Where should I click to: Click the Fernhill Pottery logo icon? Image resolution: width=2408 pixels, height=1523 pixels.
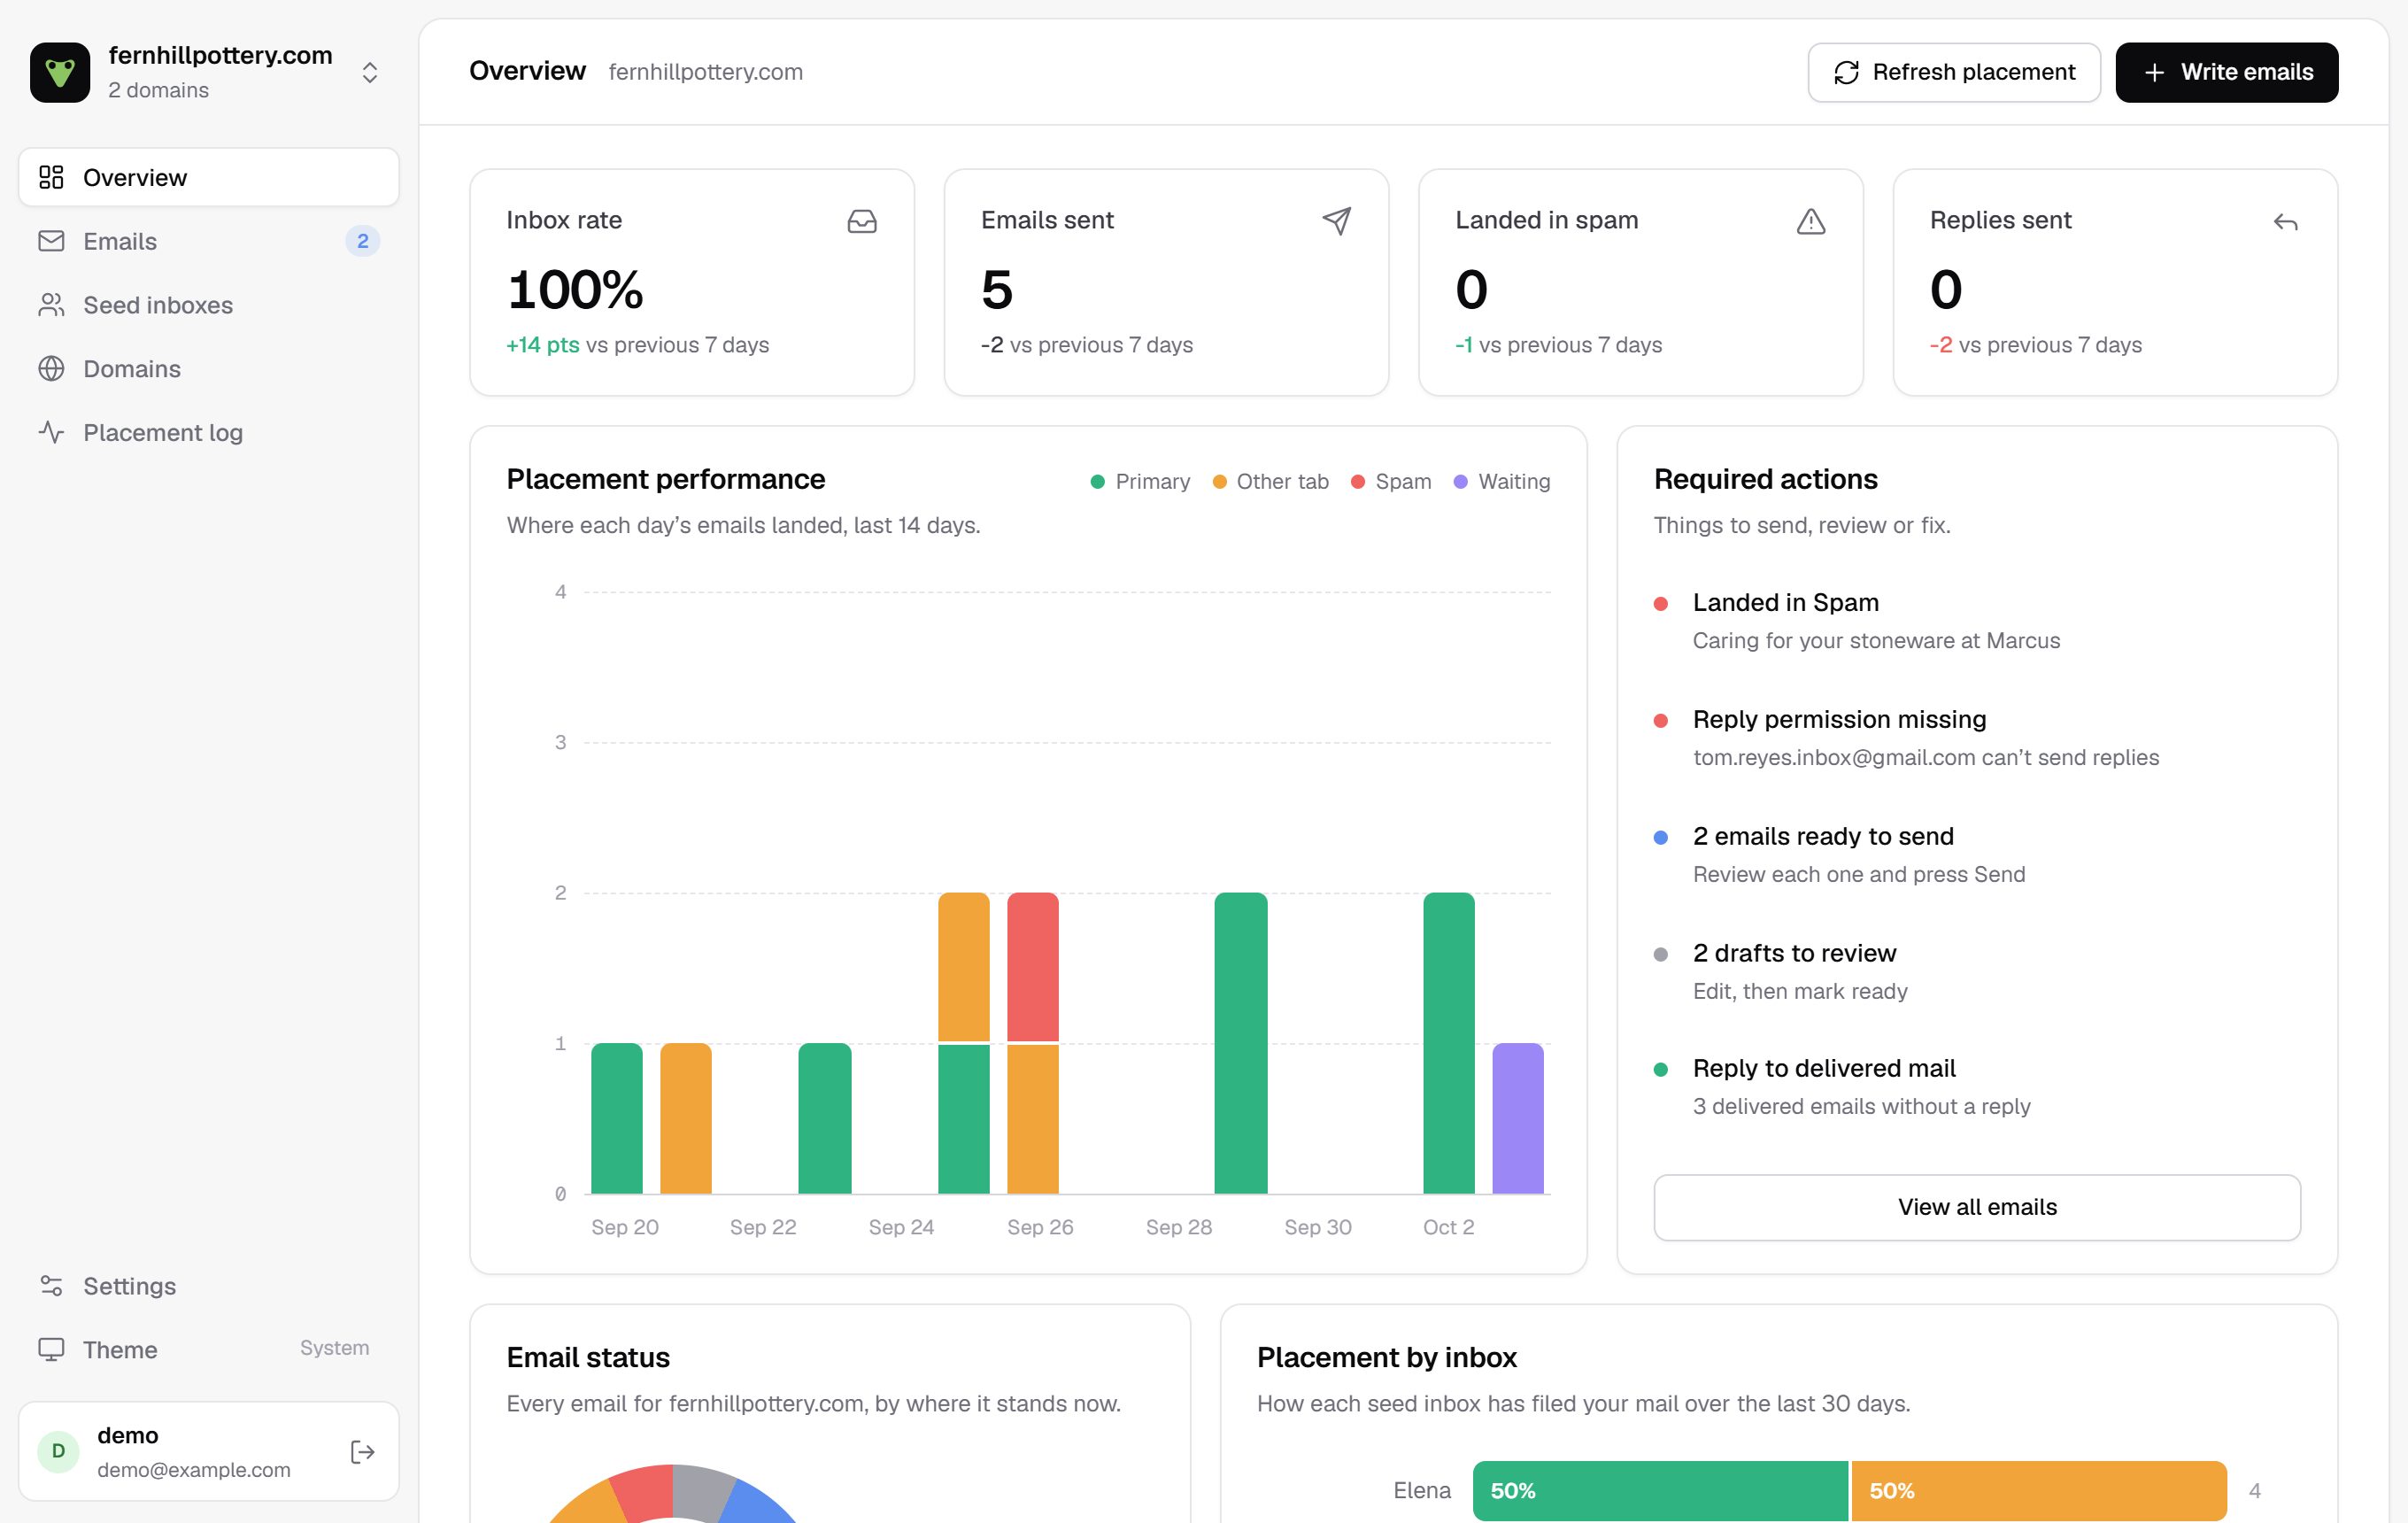[x=60, y=72]
